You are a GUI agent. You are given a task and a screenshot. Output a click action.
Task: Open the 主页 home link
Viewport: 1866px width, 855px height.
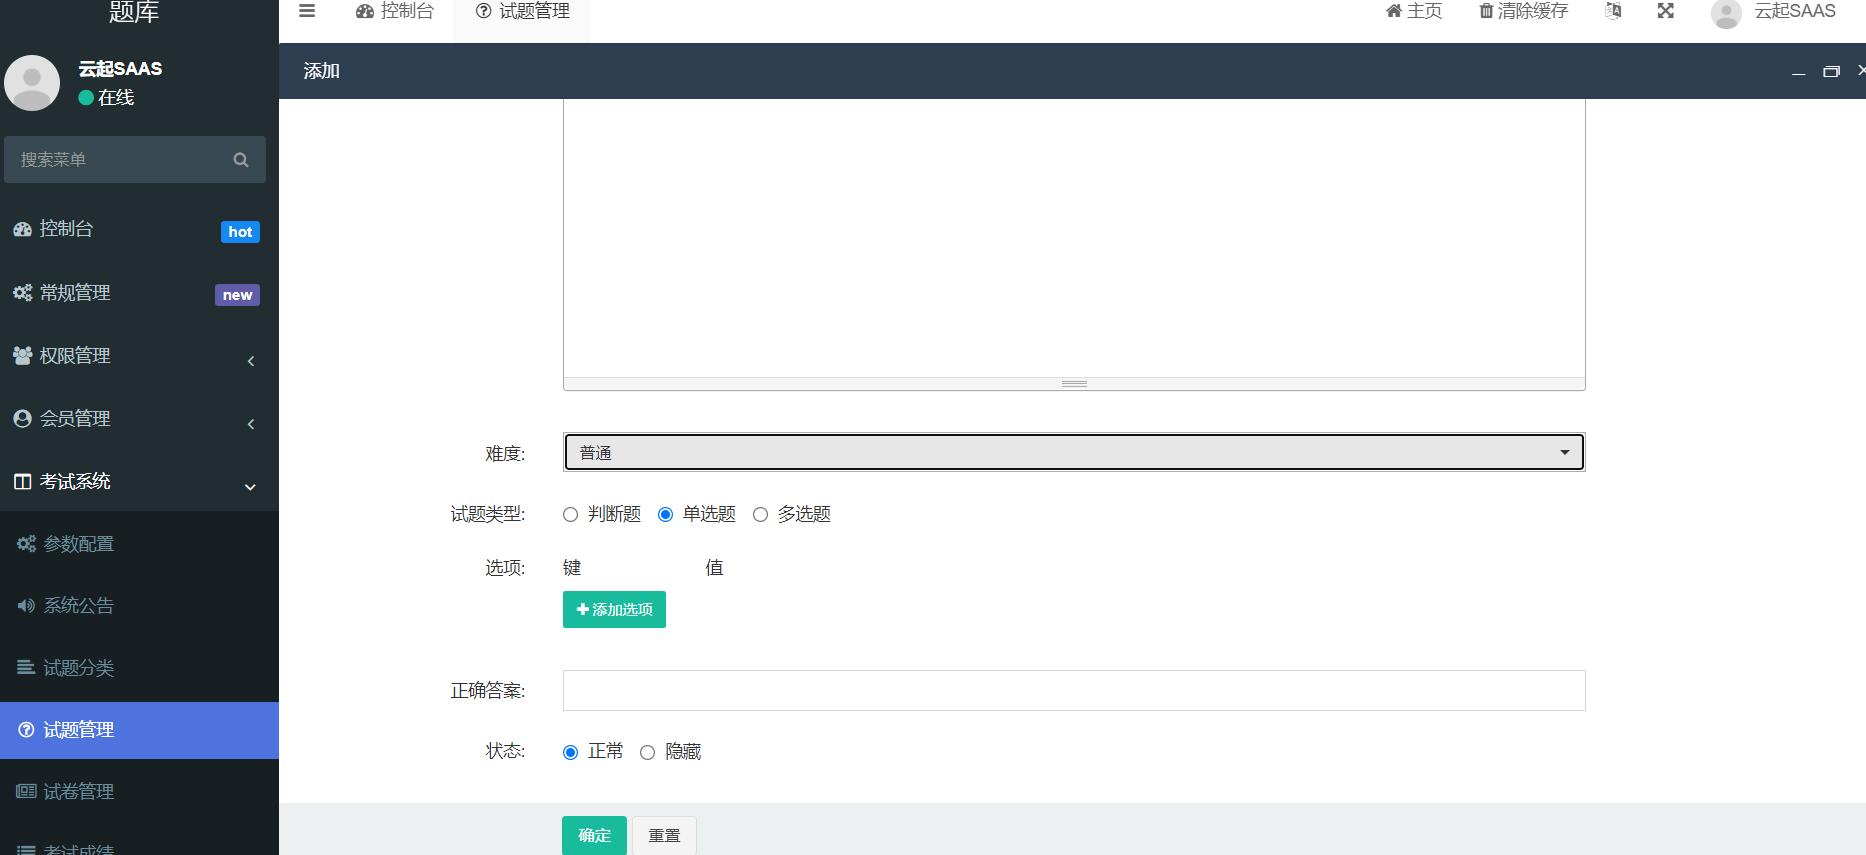[1413, 11]
